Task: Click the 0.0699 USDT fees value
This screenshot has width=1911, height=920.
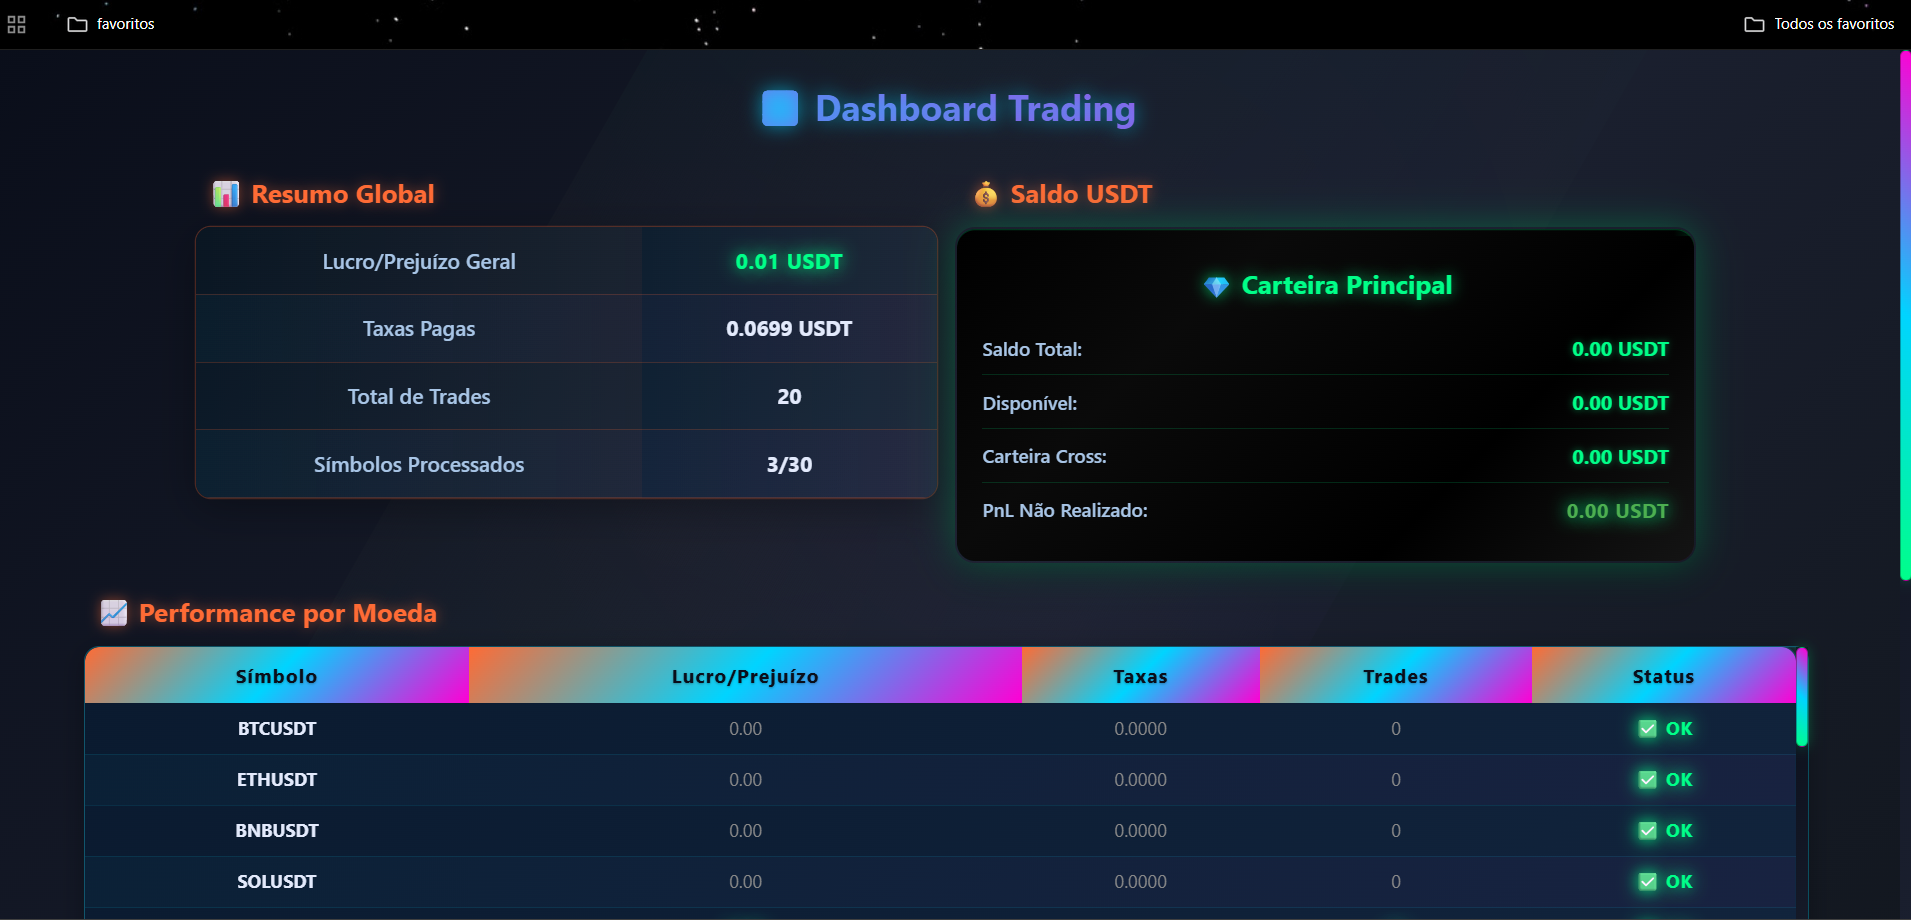Action: [789, 329]
